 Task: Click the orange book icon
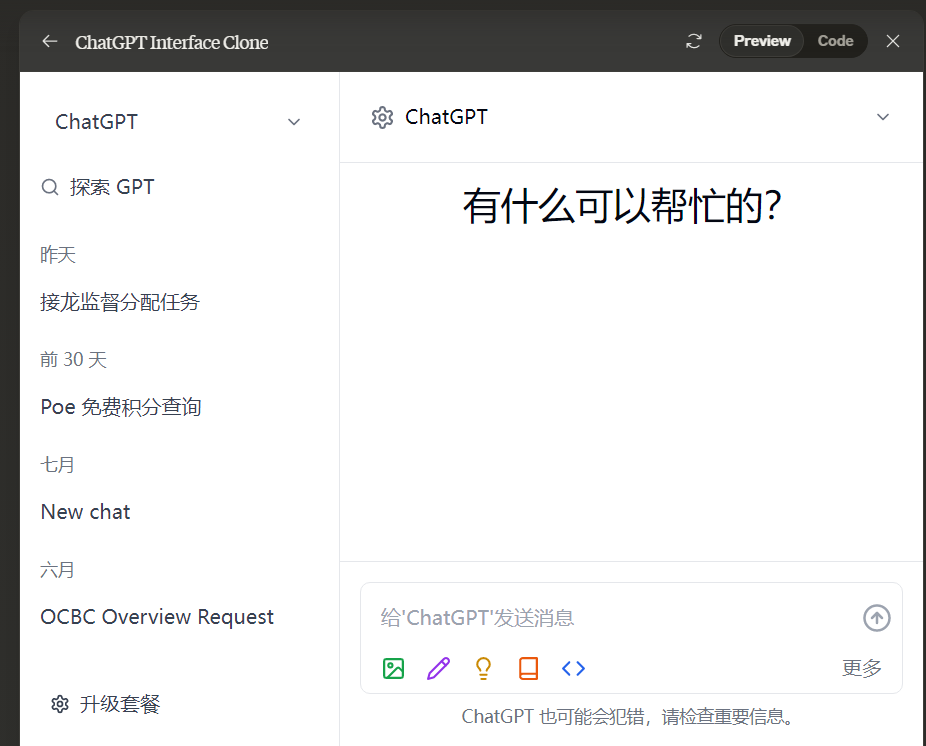click(x=528, y=669)
